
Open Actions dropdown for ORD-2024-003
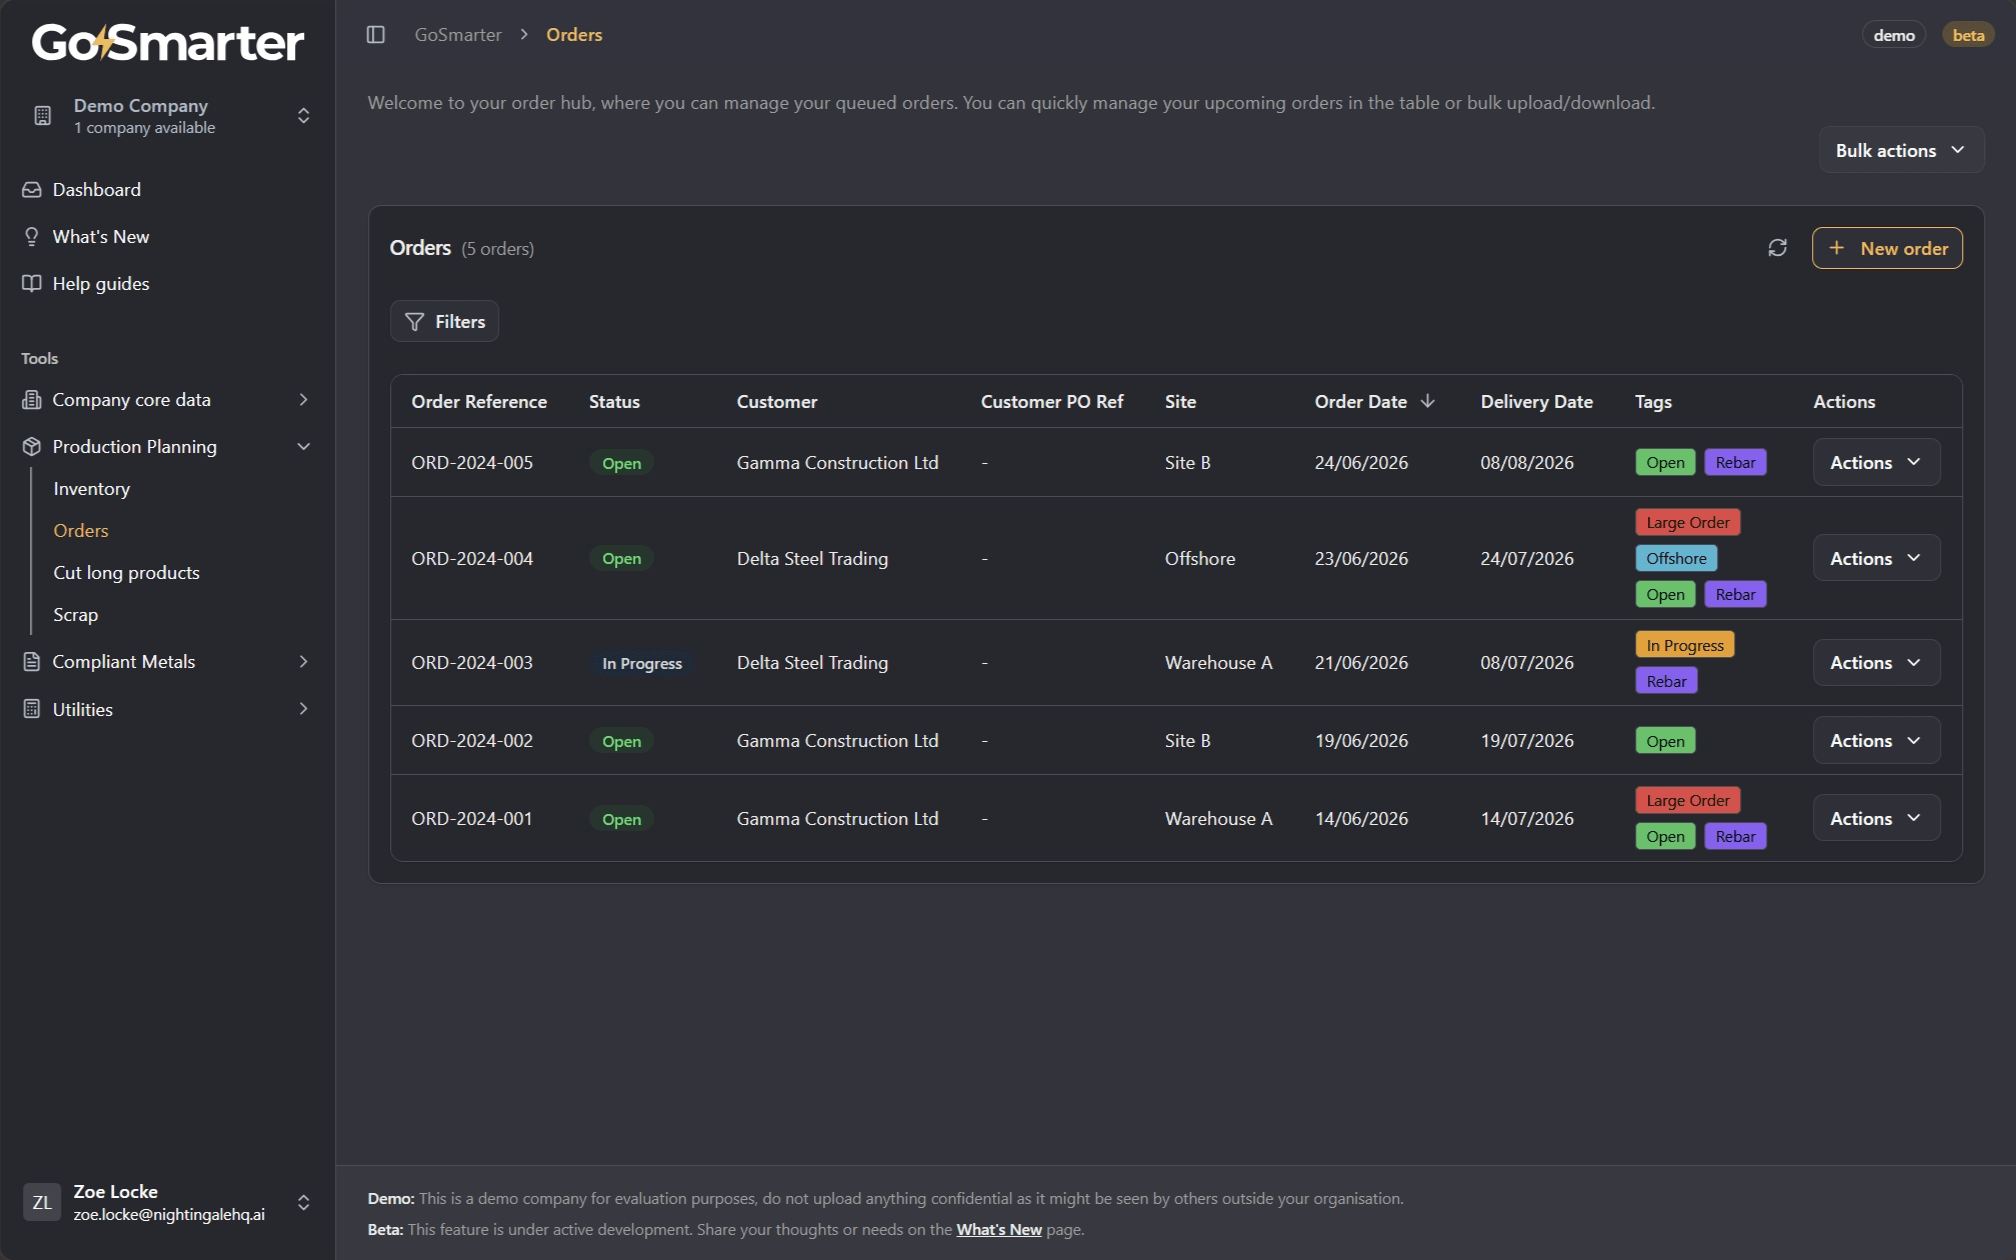click(1876, 663)
